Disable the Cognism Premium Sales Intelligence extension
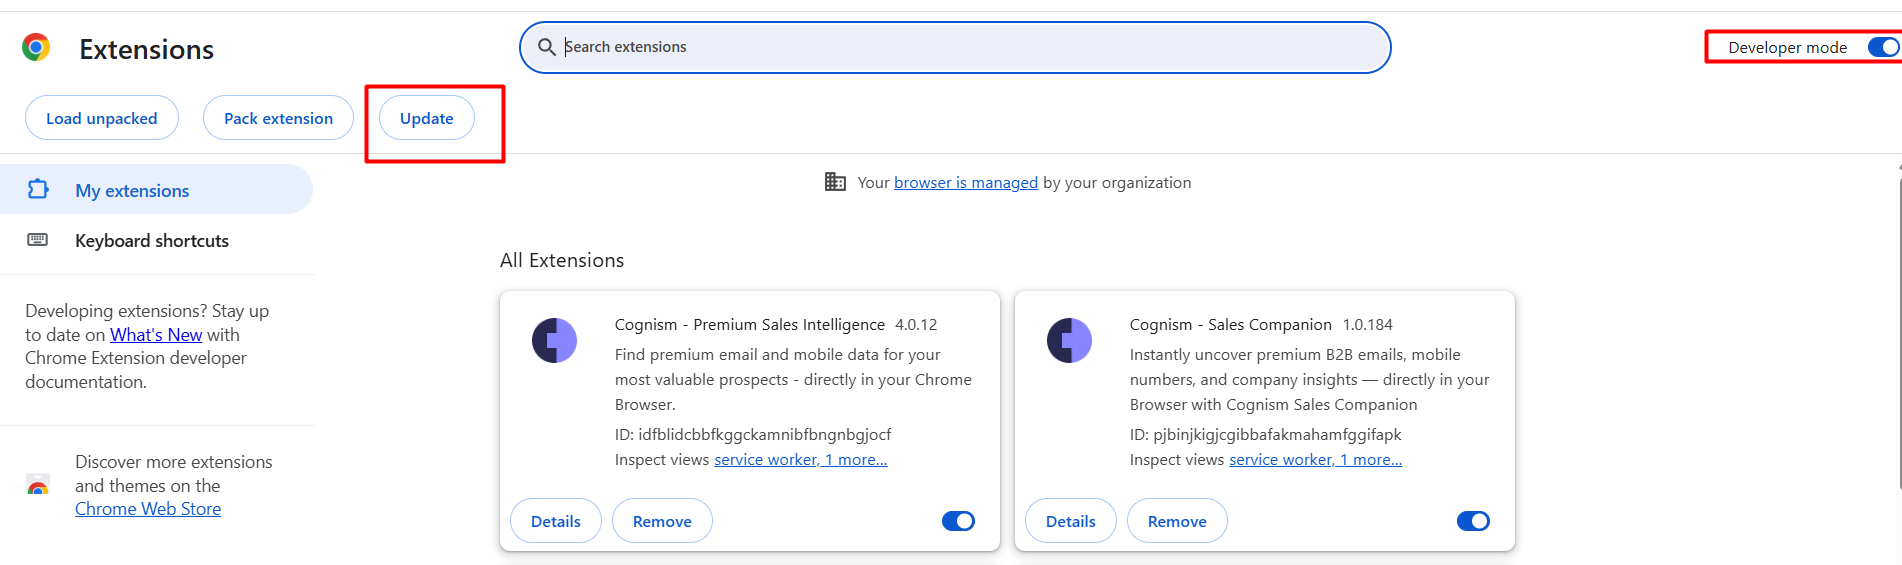 coord(958,521)
